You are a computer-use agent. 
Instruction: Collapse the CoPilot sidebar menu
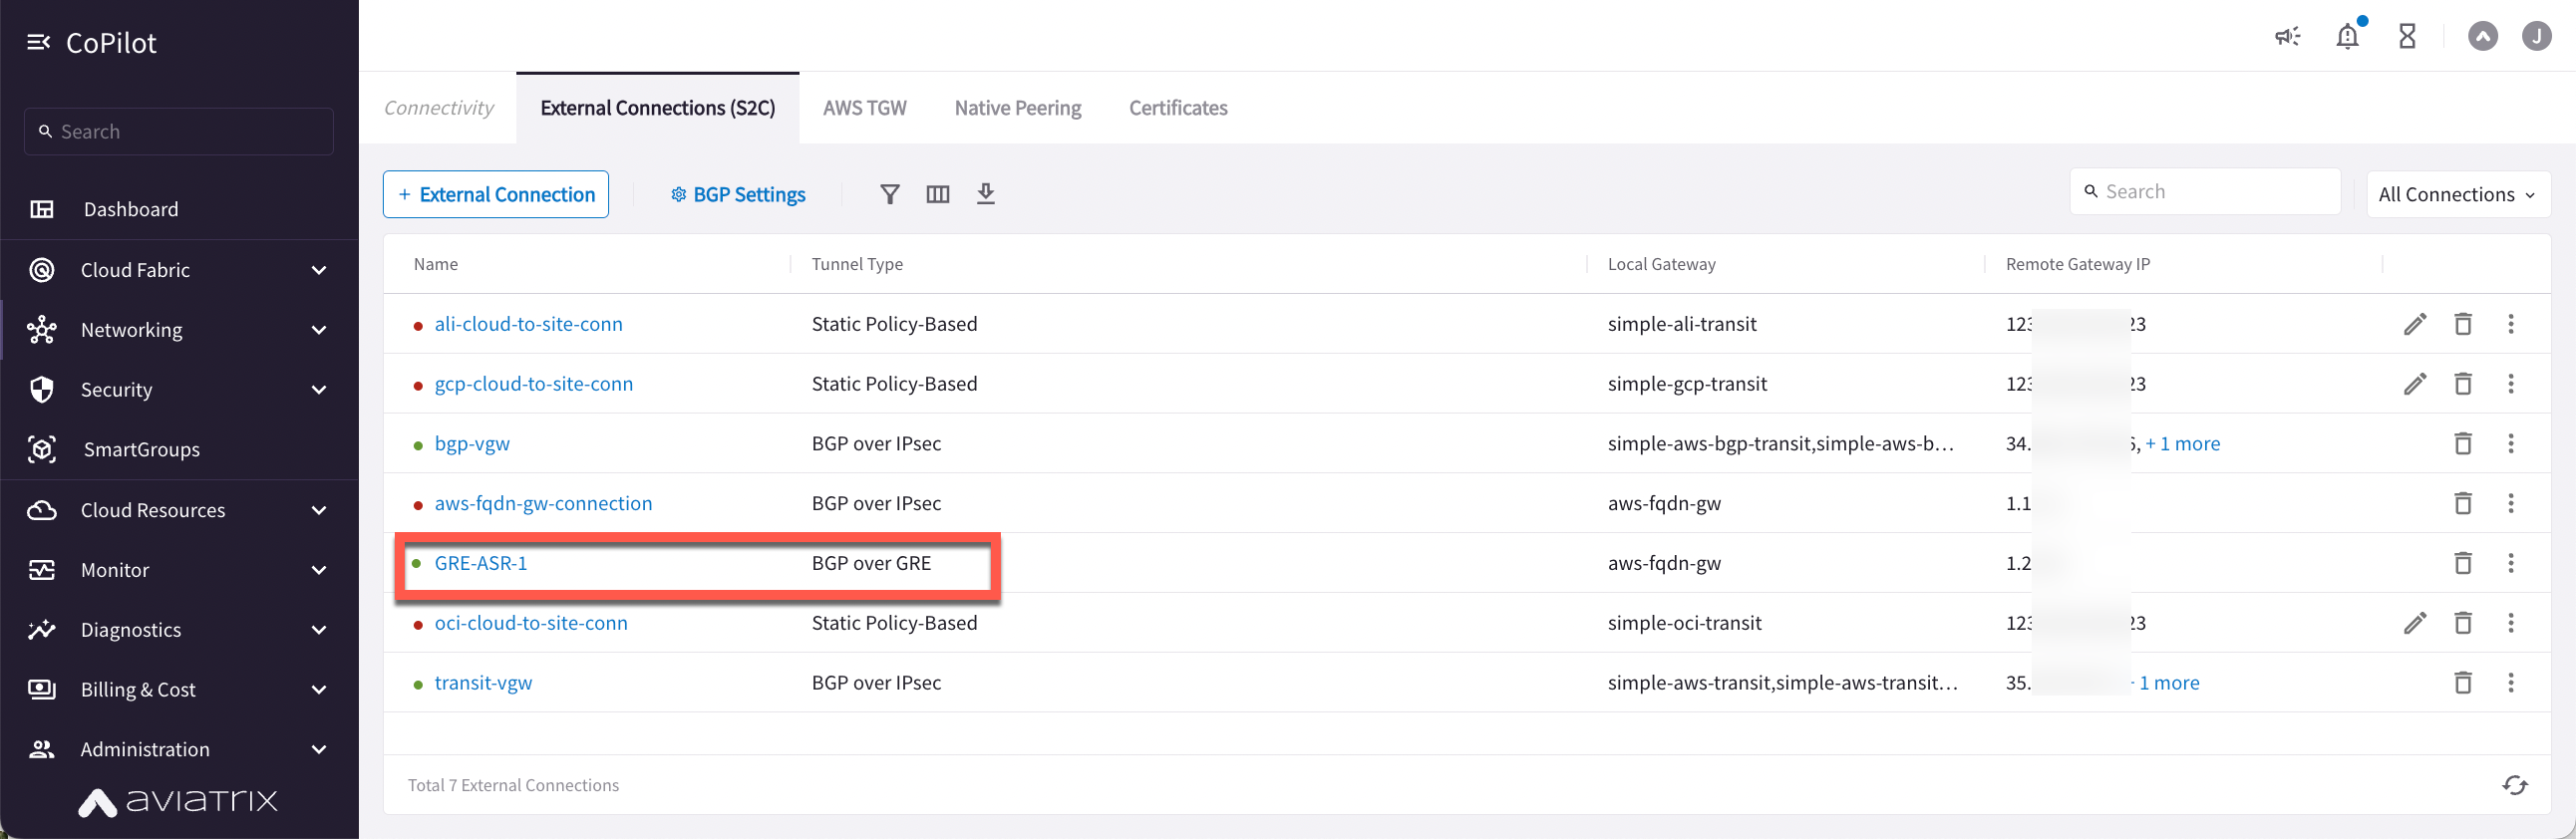pos(38,42)
